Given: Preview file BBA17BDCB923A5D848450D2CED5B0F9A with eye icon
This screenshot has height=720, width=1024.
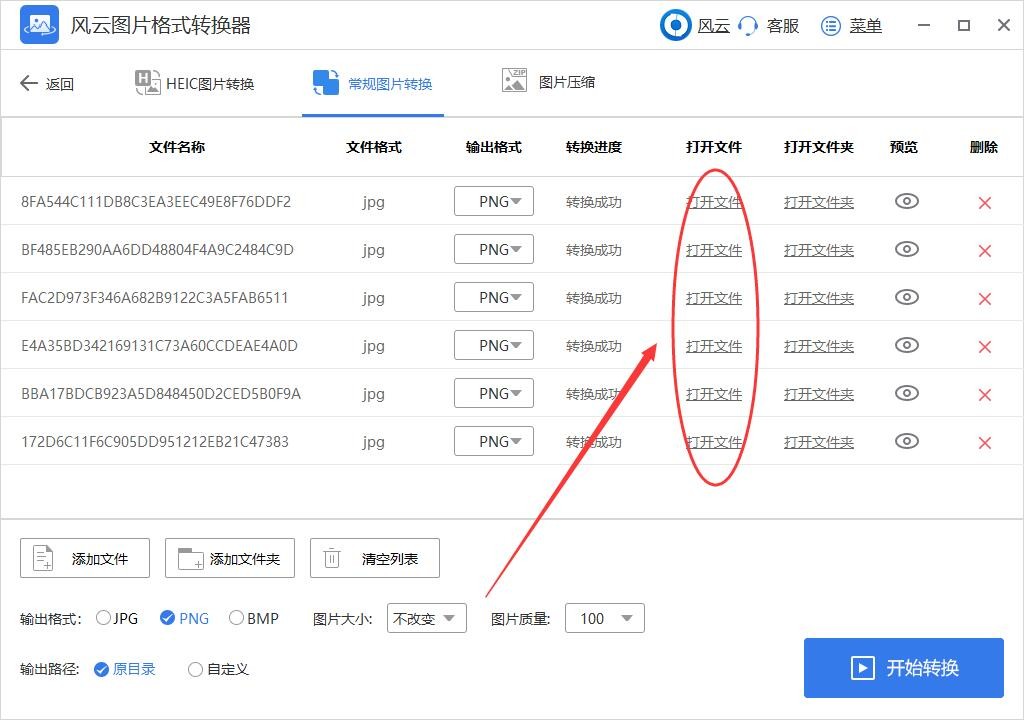Looking at the screenshot, I should tap(906, 393).
